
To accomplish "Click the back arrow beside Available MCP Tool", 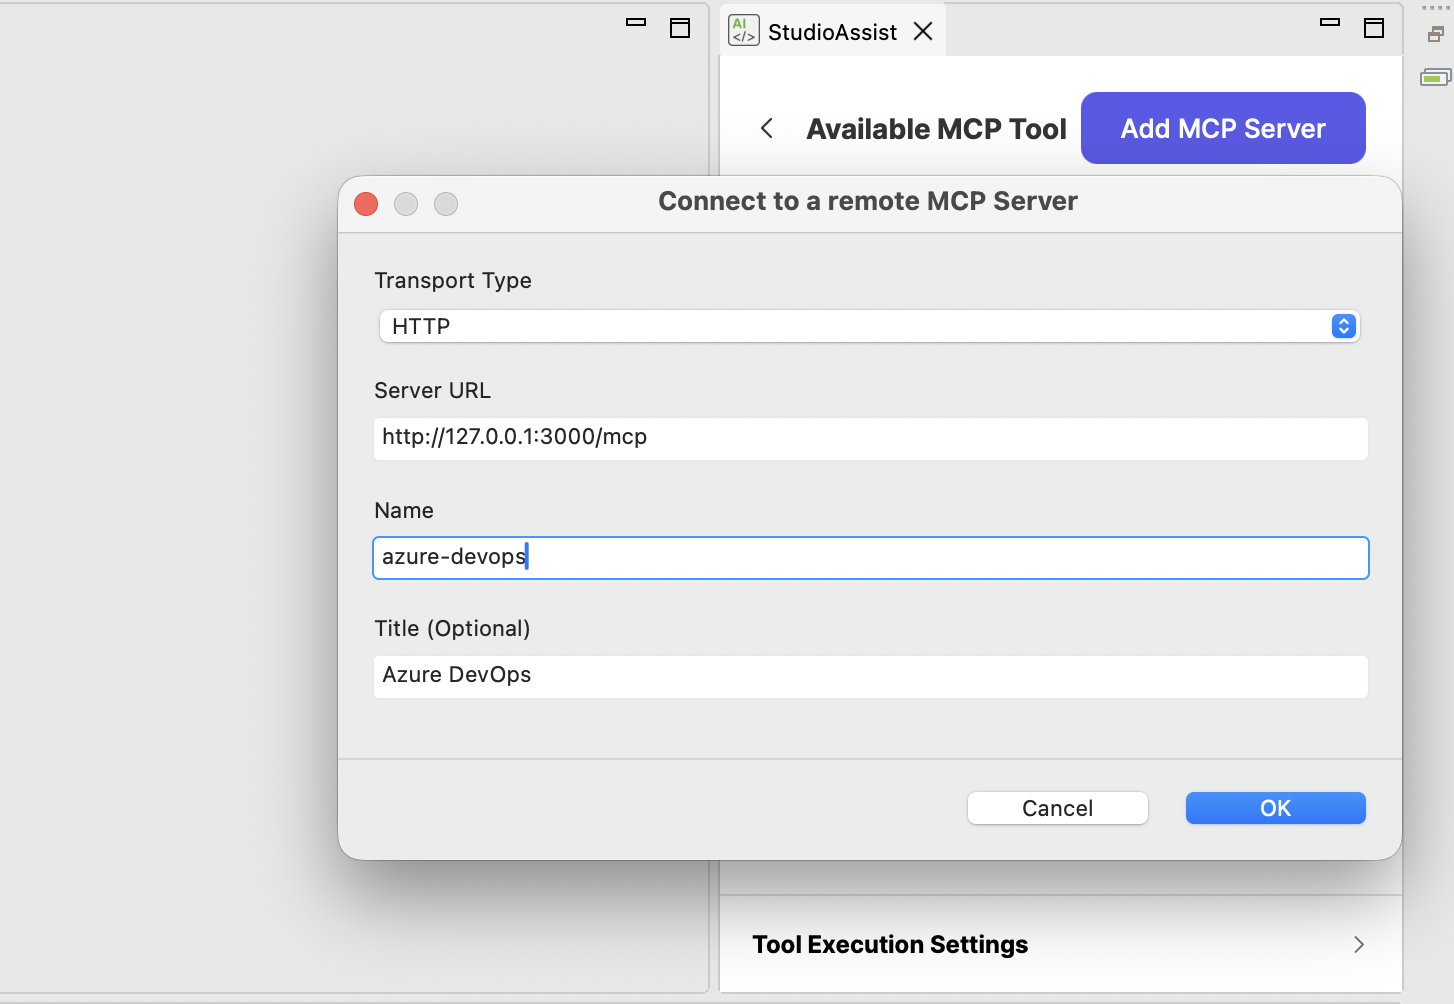I will (766, 128).
